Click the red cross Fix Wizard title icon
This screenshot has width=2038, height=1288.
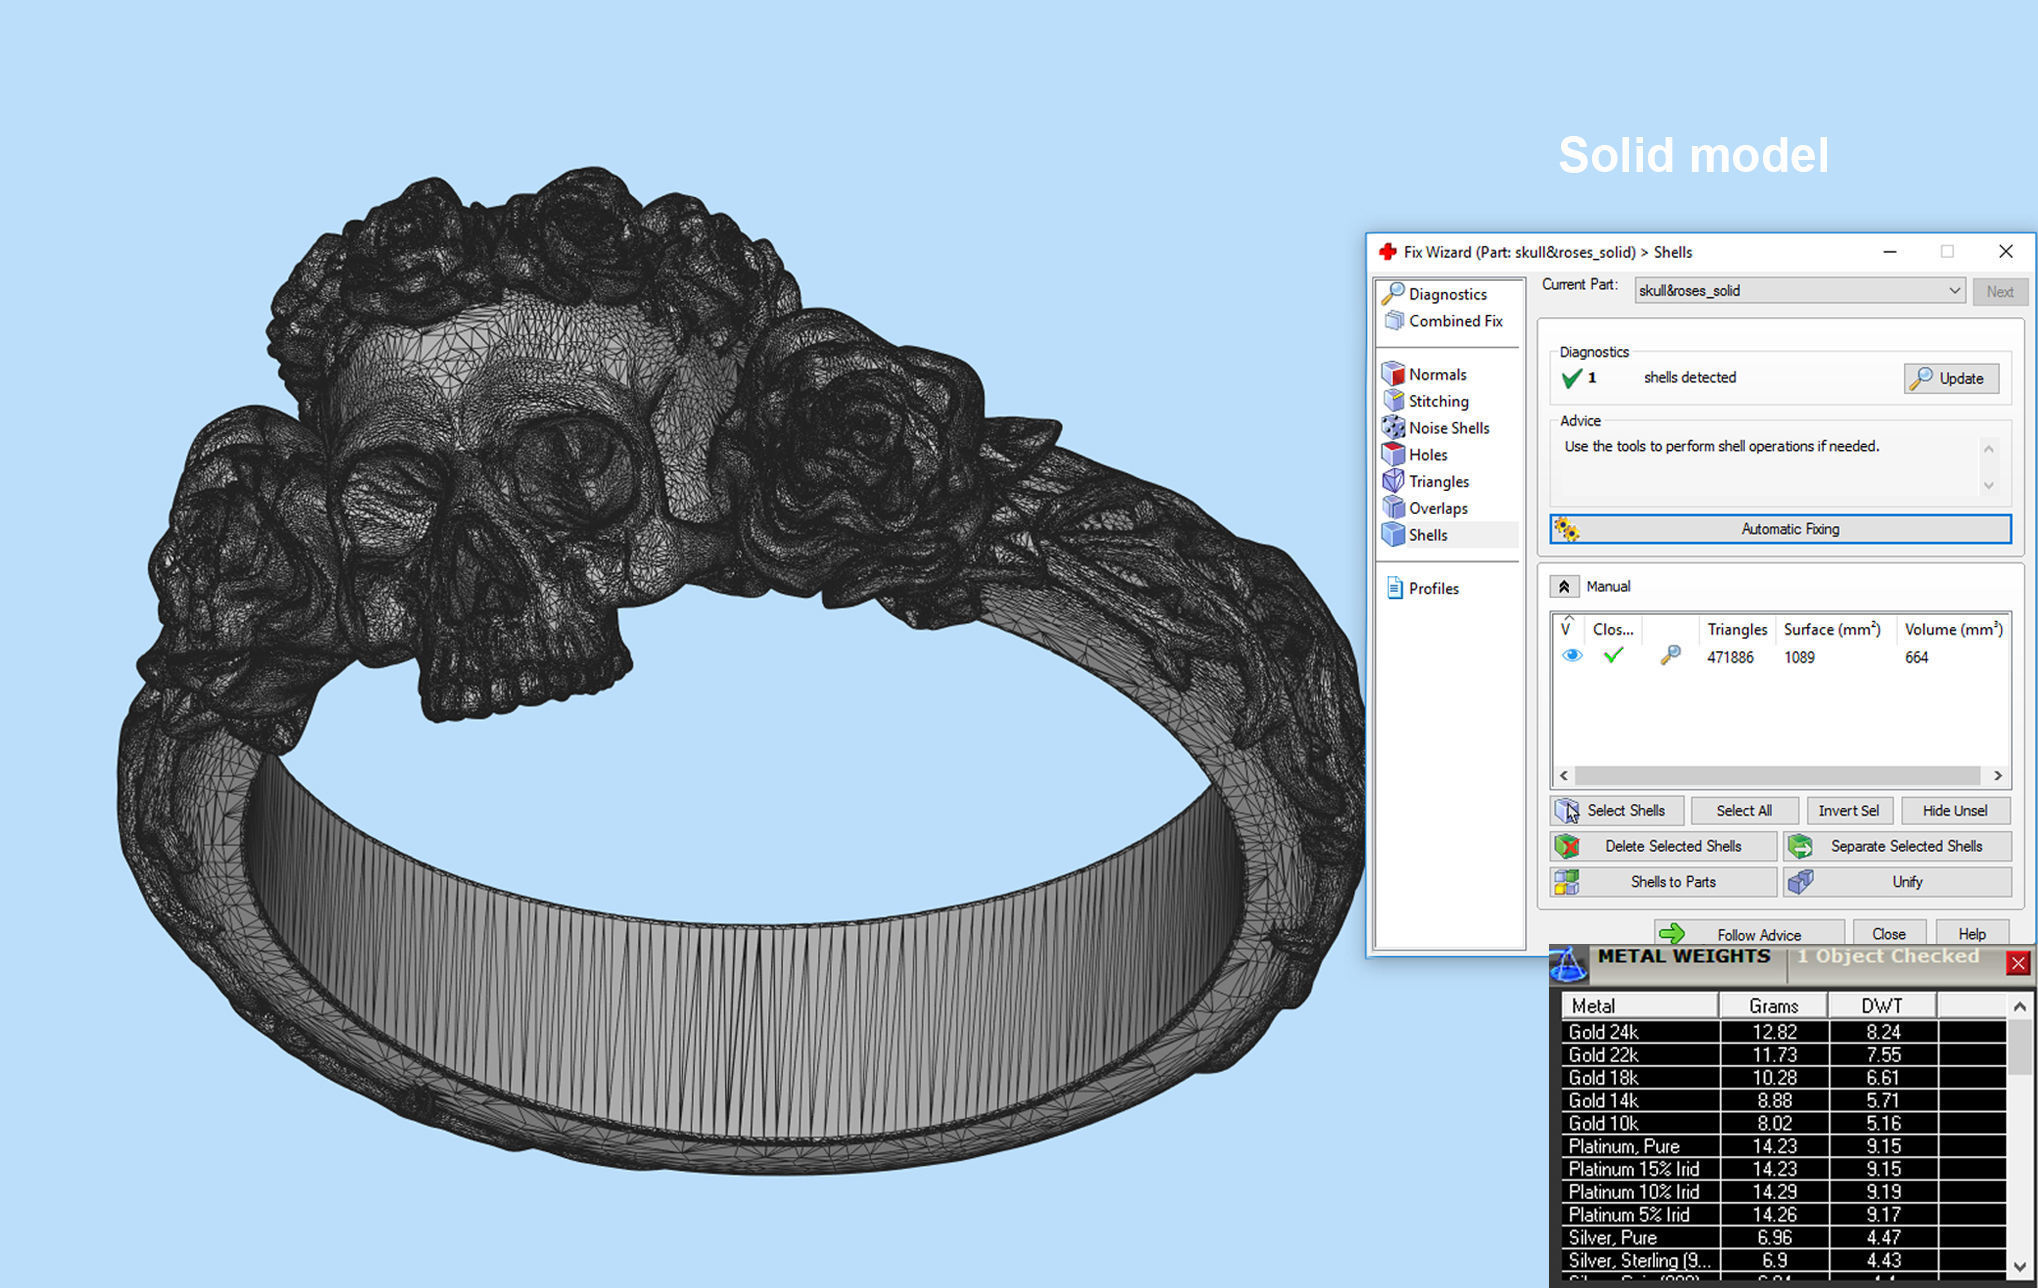(x=1387, y=252)
